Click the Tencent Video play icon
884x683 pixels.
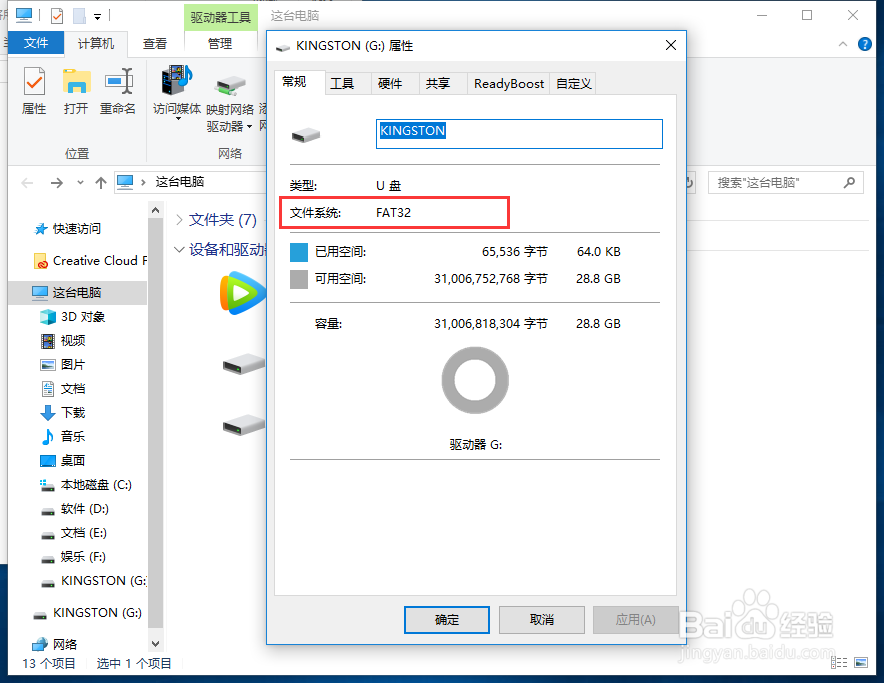tap(242, 293)
